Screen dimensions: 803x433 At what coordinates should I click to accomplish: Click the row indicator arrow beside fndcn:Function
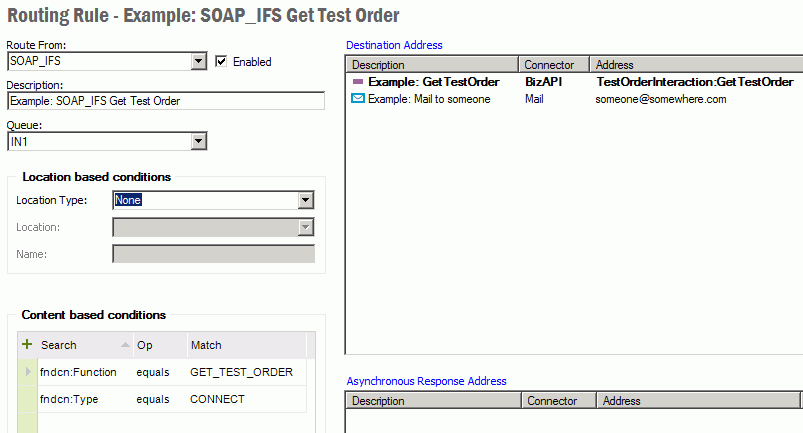(28, 372)
